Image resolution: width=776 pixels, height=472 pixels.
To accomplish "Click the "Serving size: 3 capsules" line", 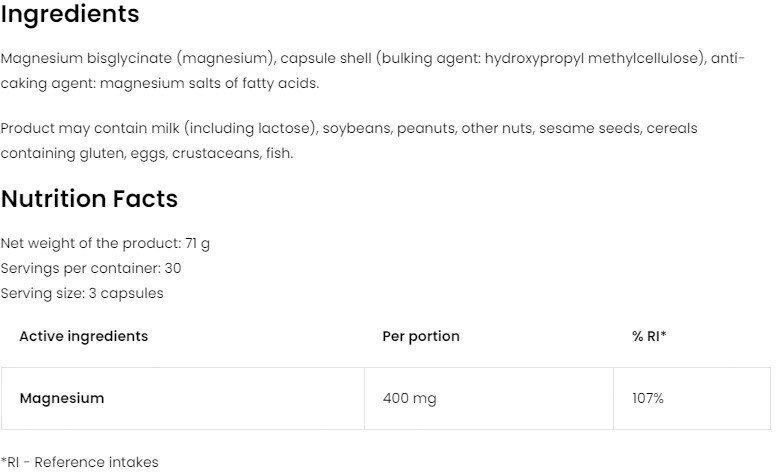I will (82, 293).
